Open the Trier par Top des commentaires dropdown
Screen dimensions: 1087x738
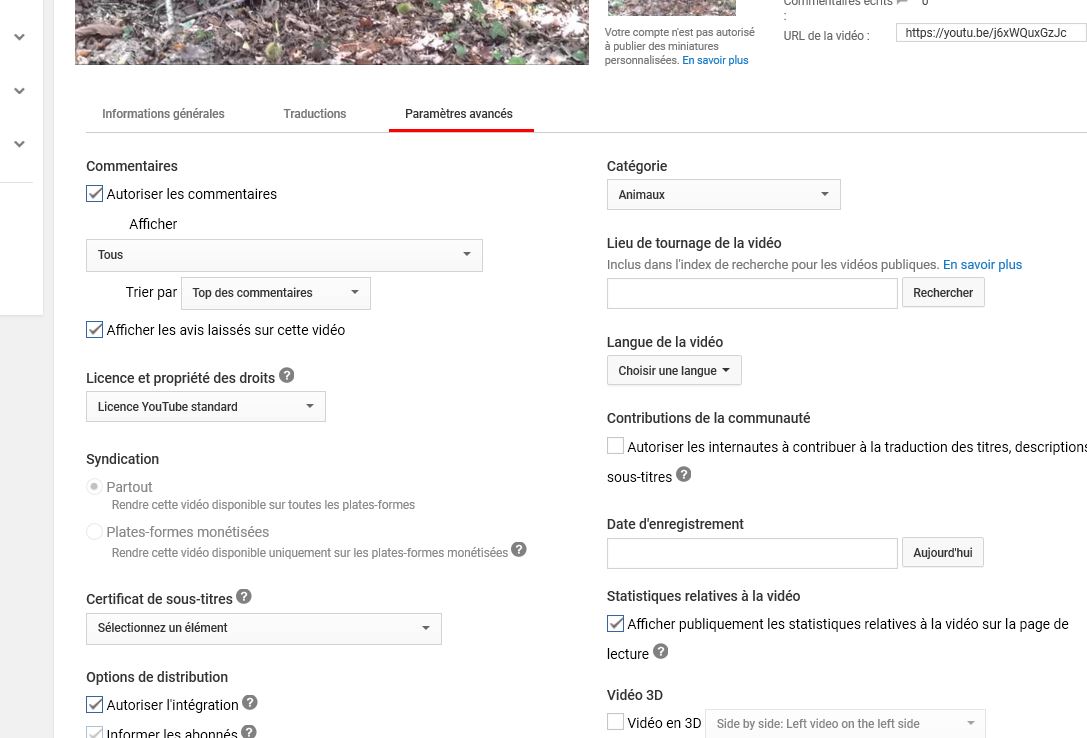pyautogui.click(x=275, y=293)
